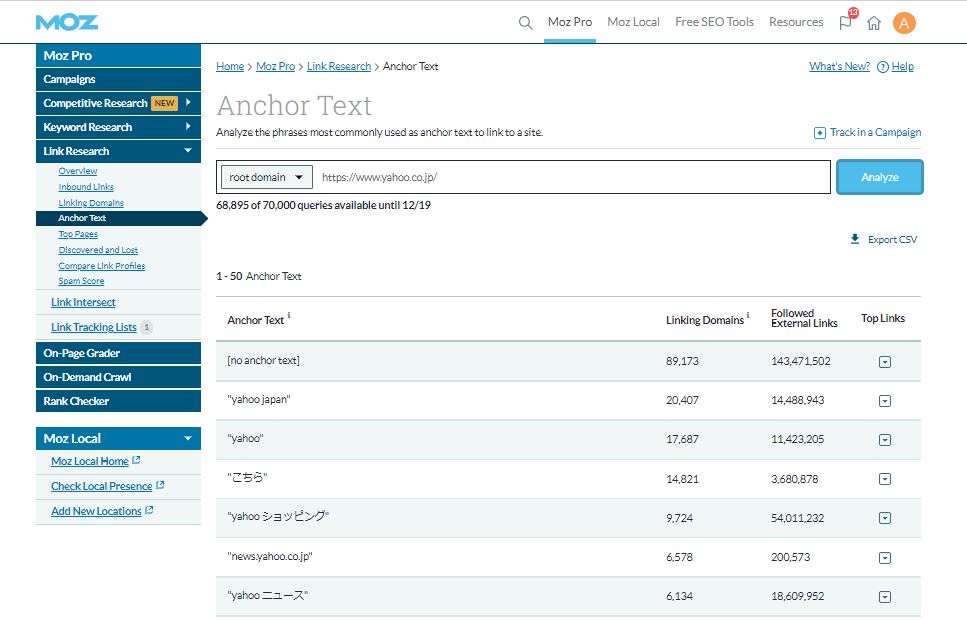This screenshot has height=620, width=967.
Task: Expand top links for "こちら" row
Action: [885, 479]
